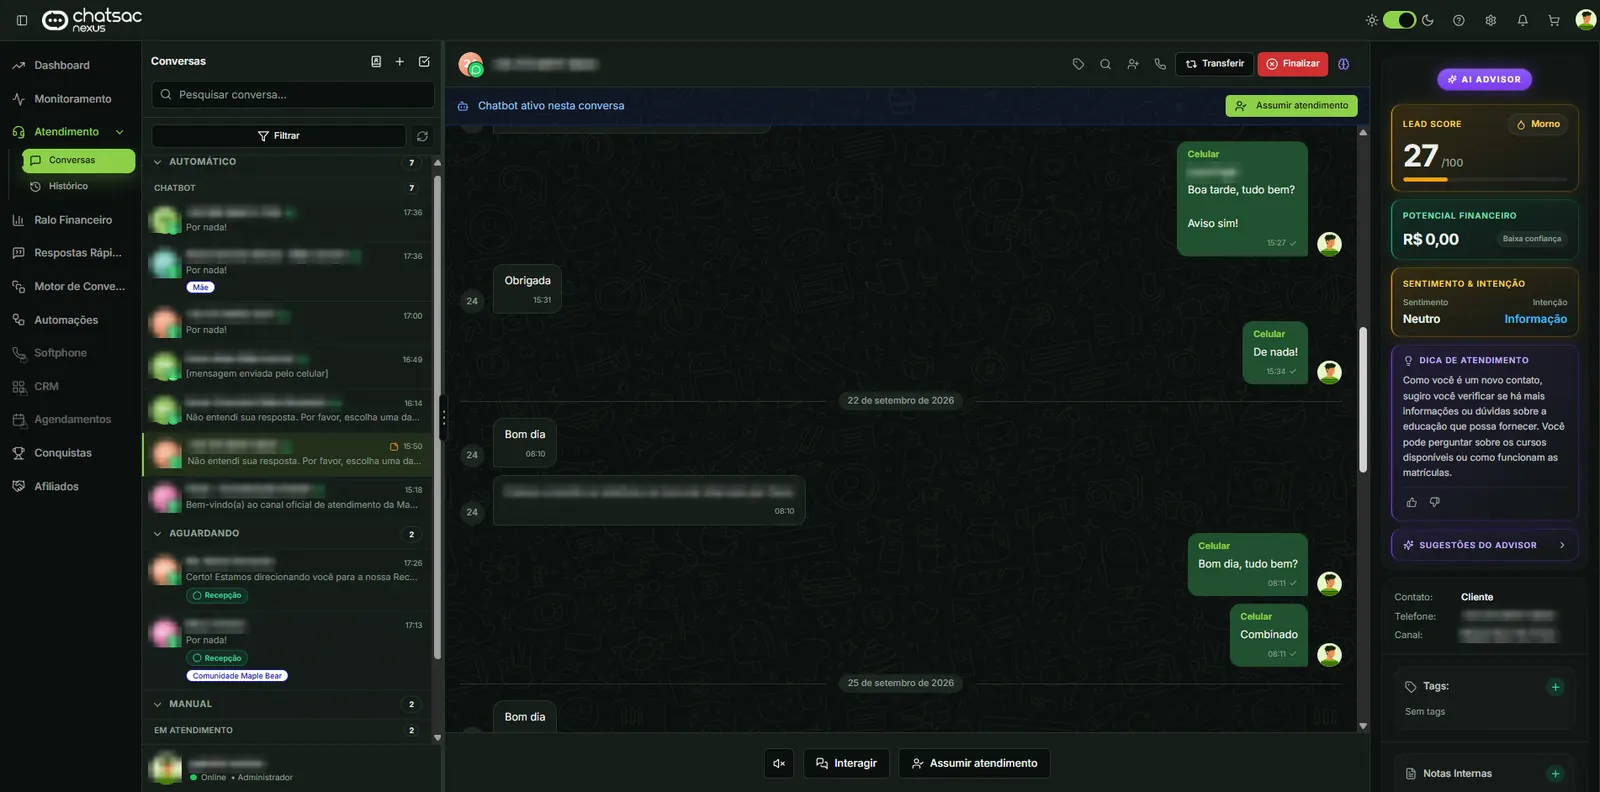Click the Filtrar button

coord(279,136)
